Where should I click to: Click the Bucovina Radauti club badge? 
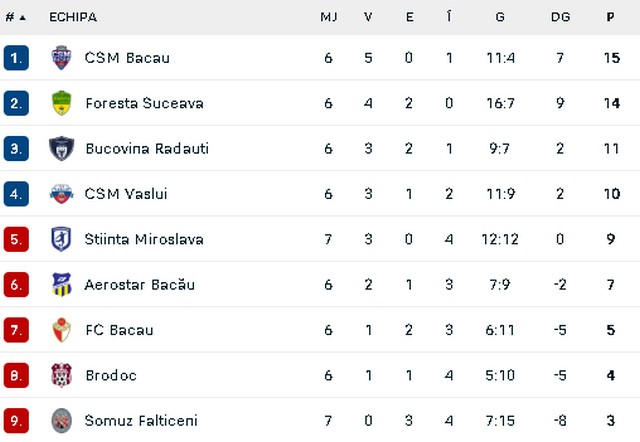61,148
